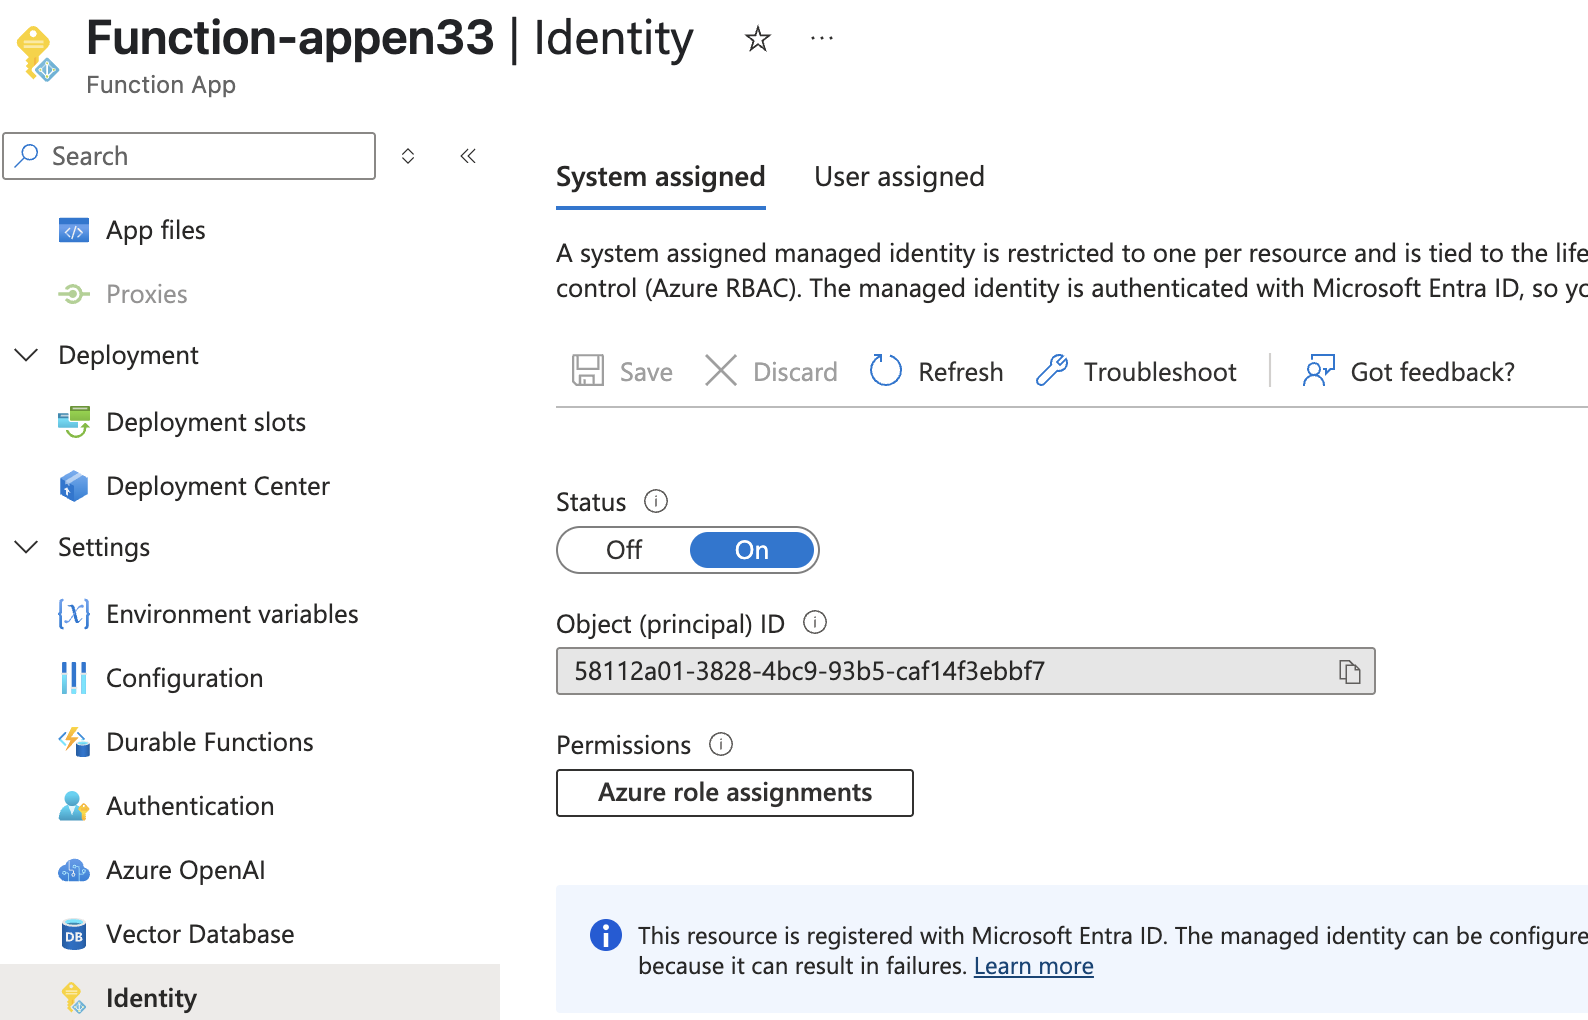
Task: Click the Function App key icon in header
Action: 38,54
